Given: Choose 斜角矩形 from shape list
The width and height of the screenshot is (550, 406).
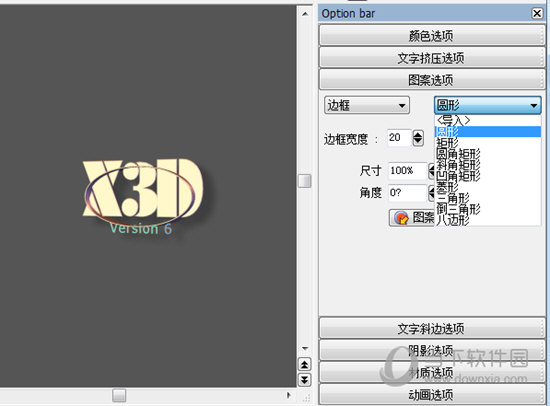Looking at the screenshot, I should coord(488,165).
